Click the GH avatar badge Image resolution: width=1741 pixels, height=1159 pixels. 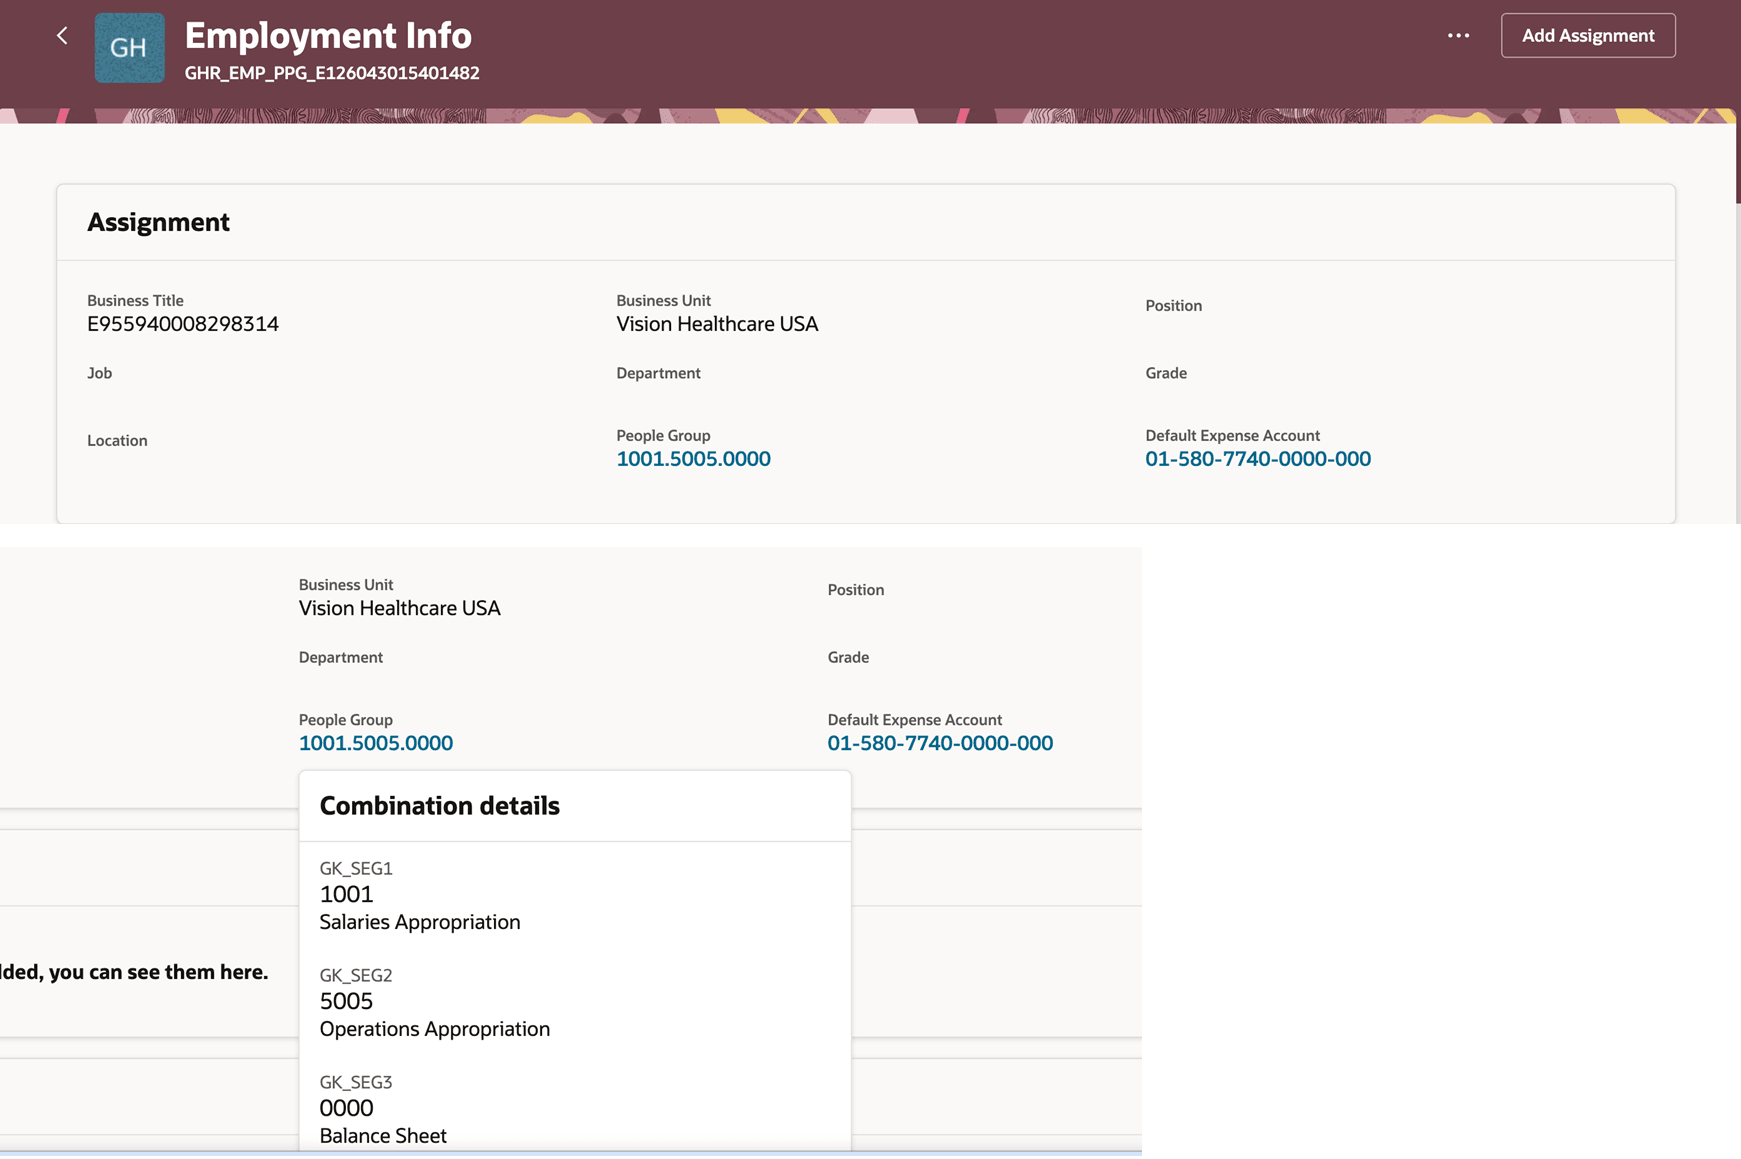click(x=130, y=48)
